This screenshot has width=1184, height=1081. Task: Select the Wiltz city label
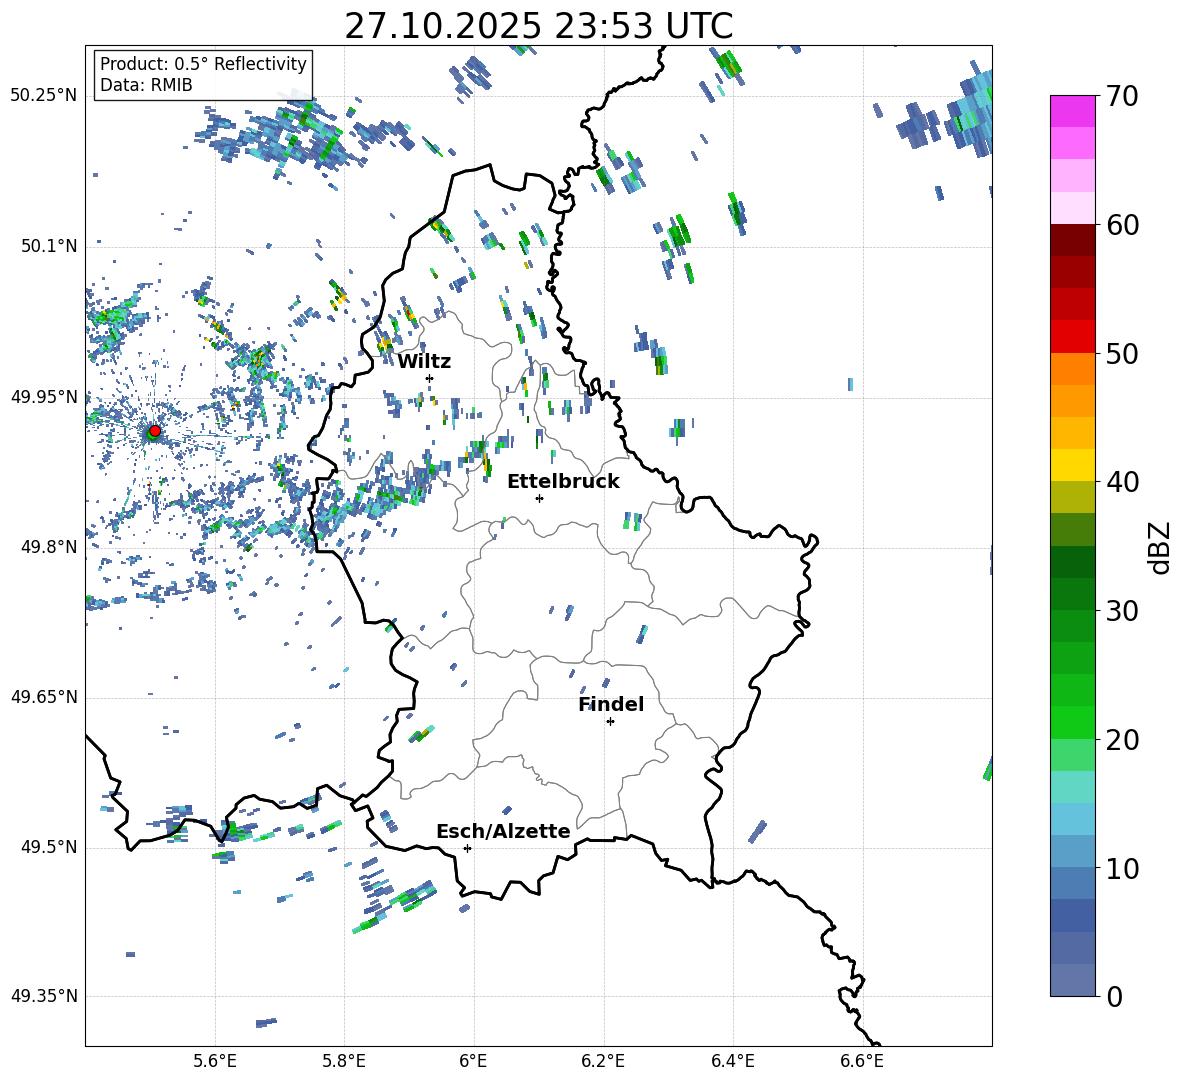tap(424, 361)
